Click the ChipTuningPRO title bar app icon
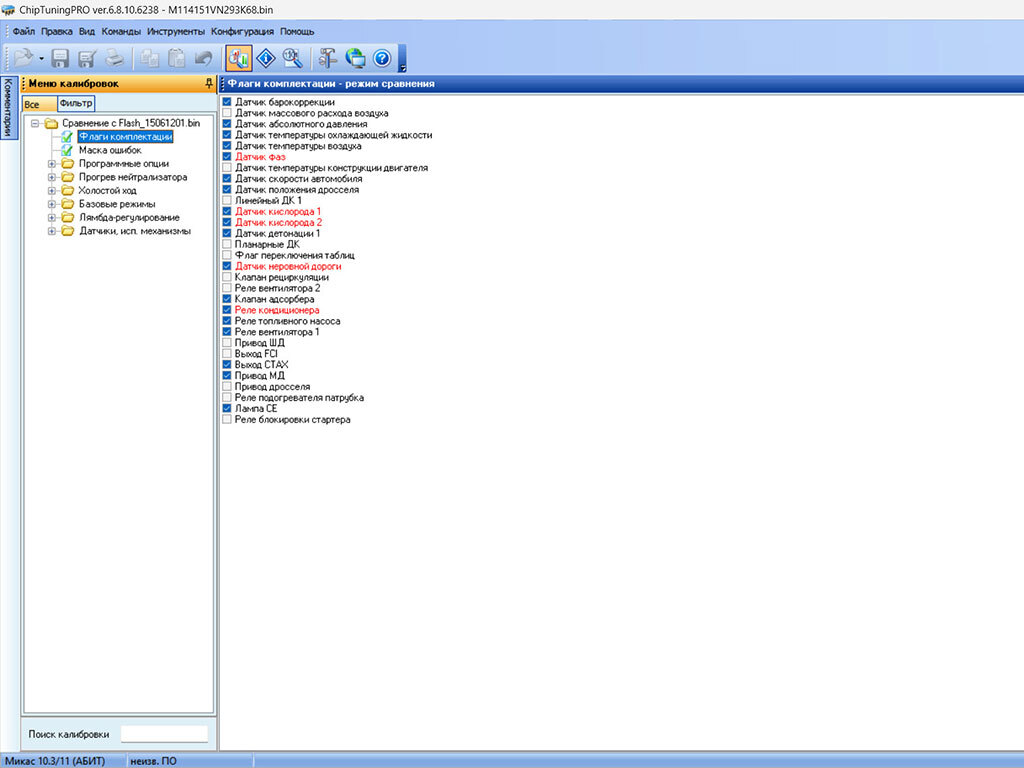 coord(8,10)
